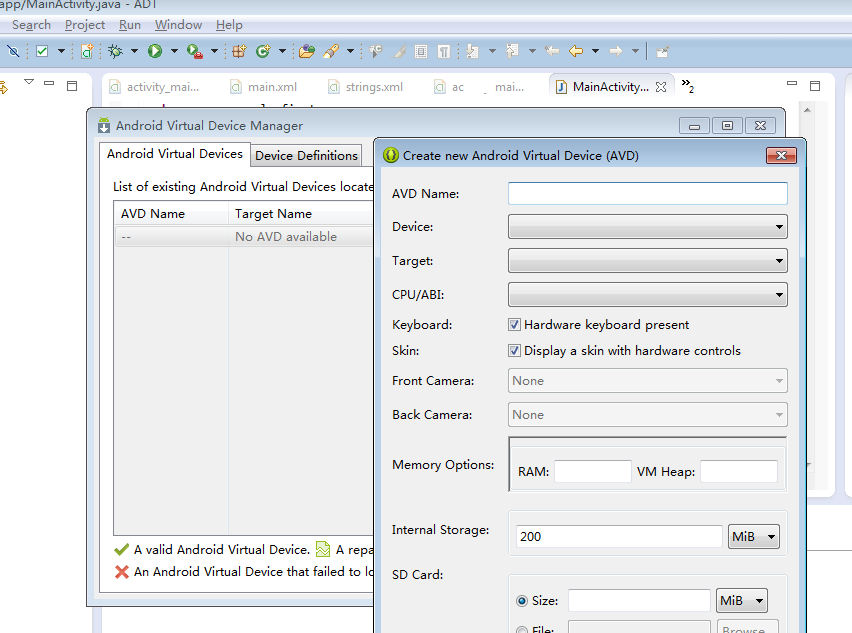This screenshot has height=633, width=852.
Task: Open the Back Camera dropdown
Action: tap(648, 415)
